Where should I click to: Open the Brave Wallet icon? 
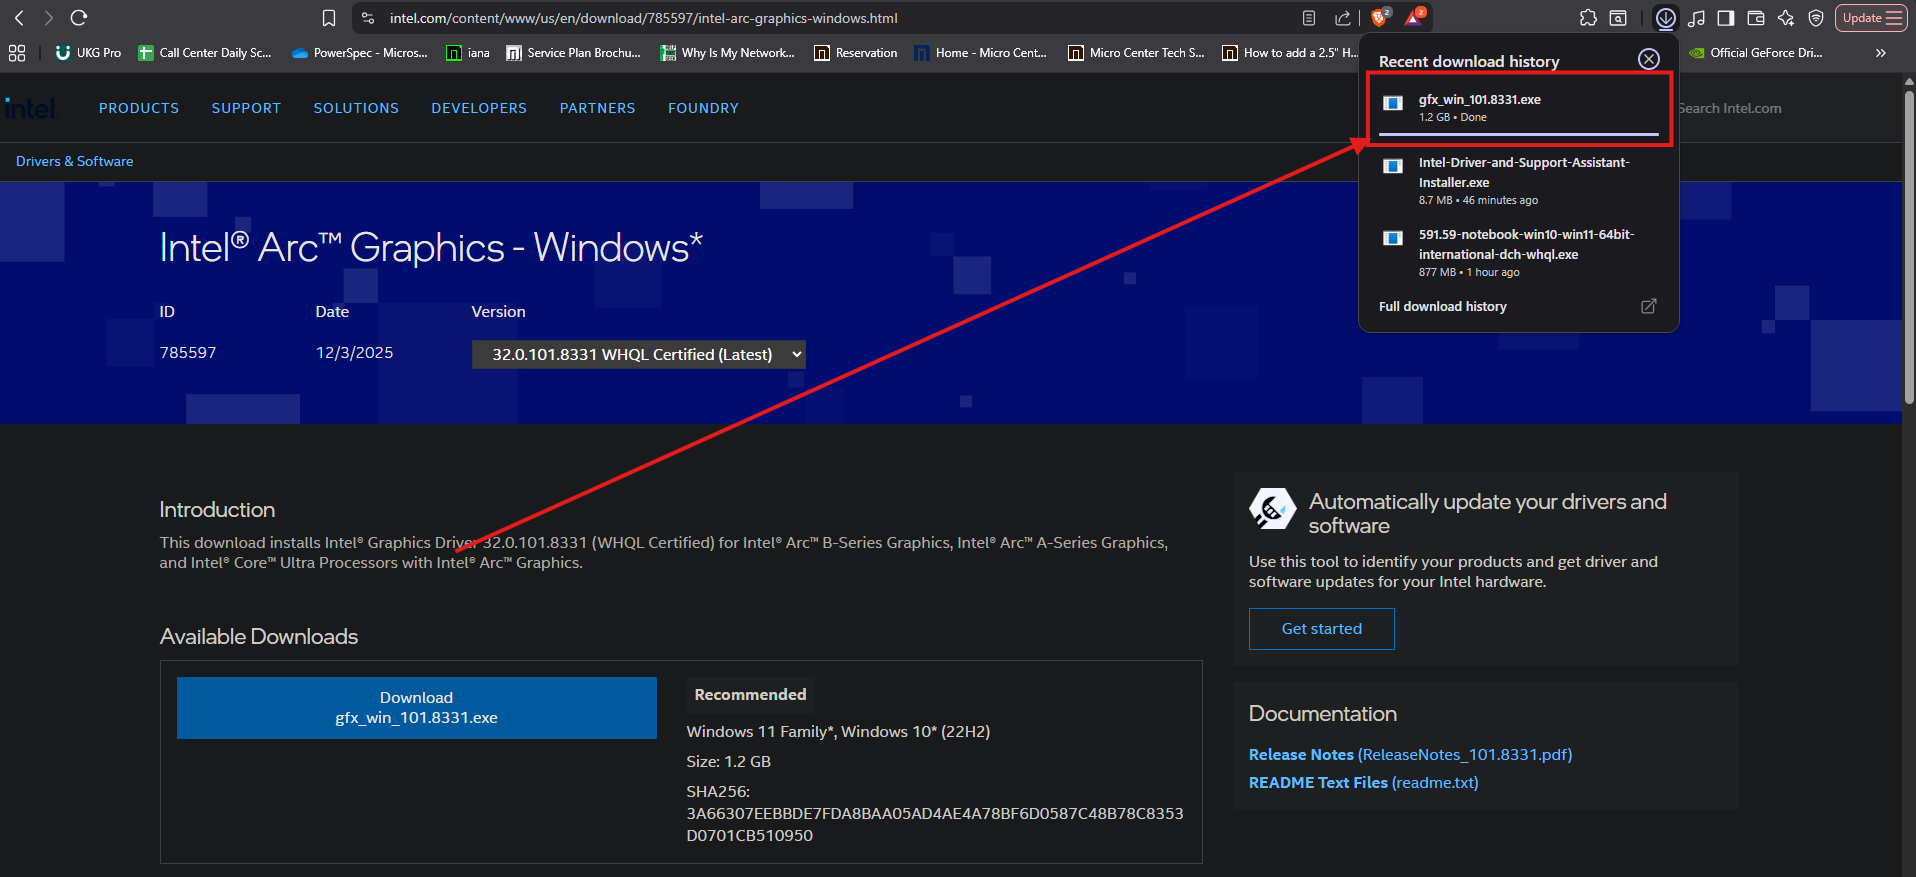1756,18
